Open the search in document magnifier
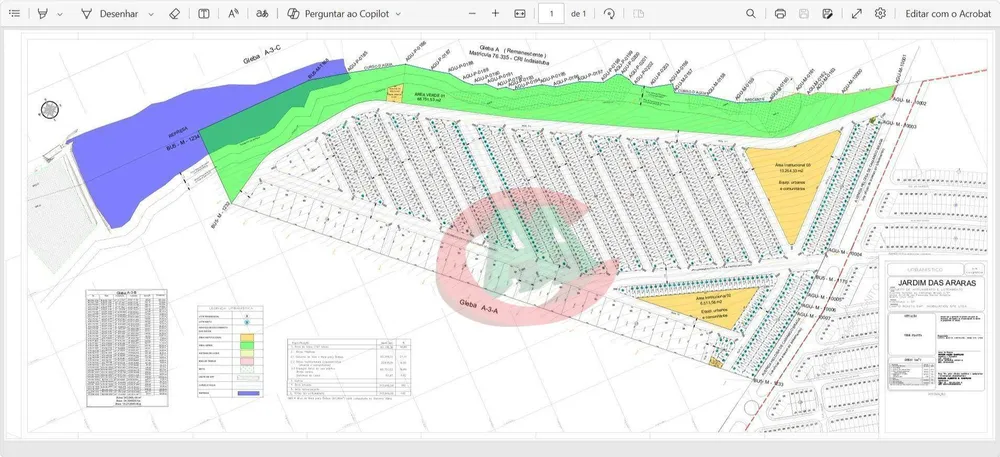The height and width of the screenshot is (457, 1000). tap(751, 13)
